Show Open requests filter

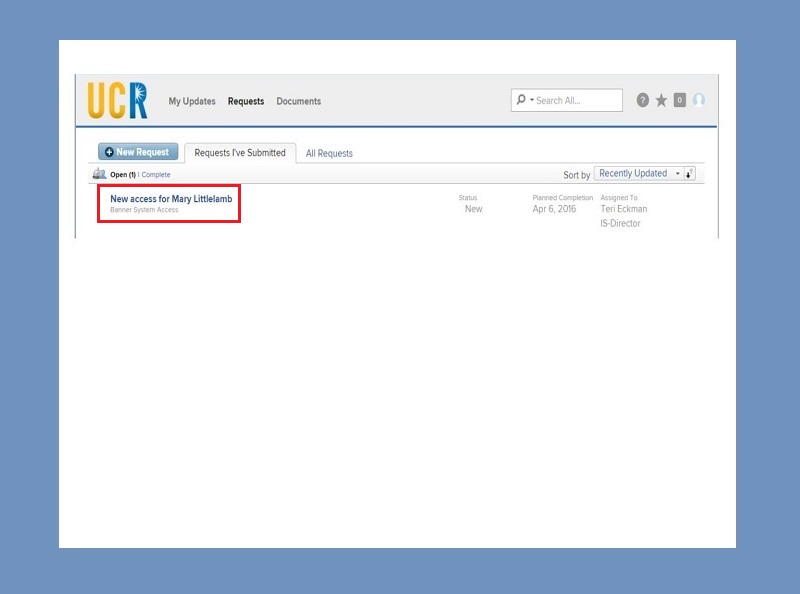(x=122, y=175)
